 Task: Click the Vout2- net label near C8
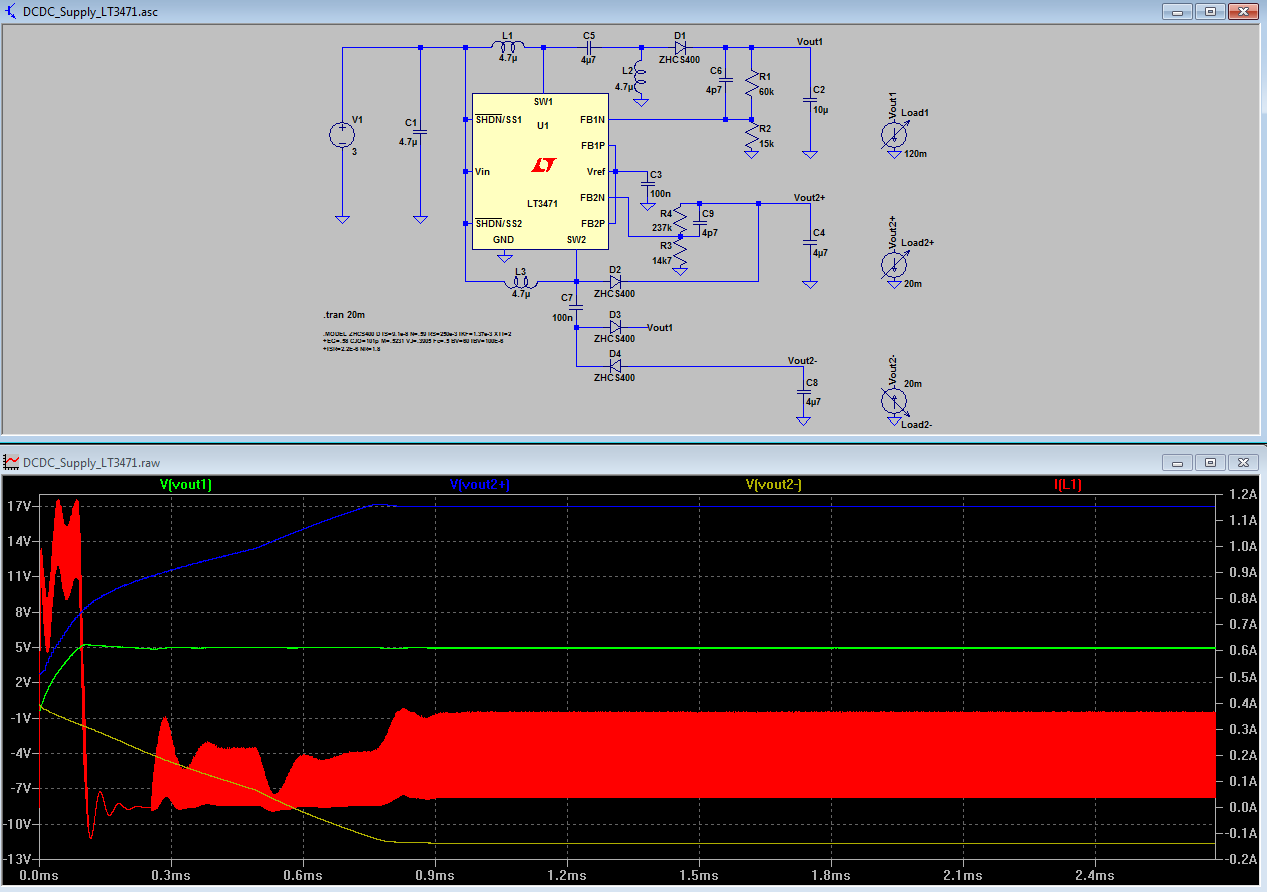tap(803, 360)
